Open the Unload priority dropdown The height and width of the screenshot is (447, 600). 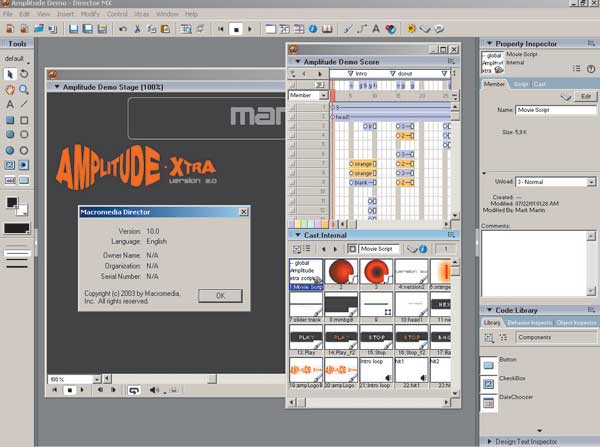coord(592,182)
